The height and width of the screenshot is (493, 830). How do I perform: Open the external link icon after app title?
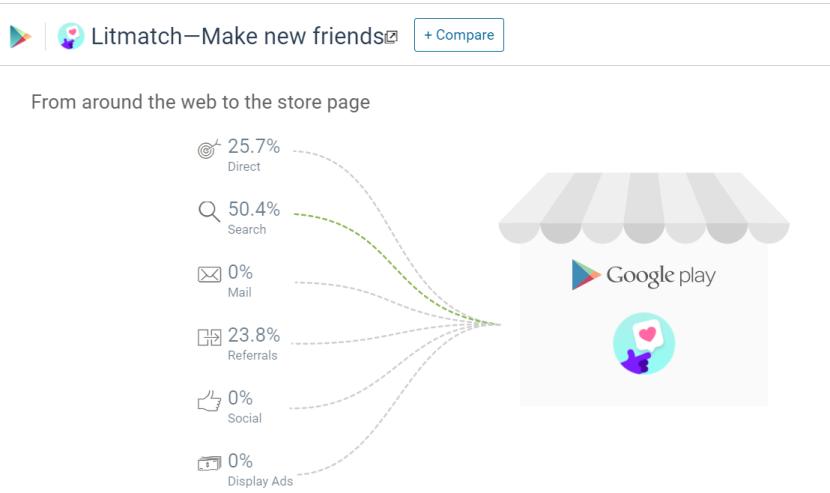391,37
